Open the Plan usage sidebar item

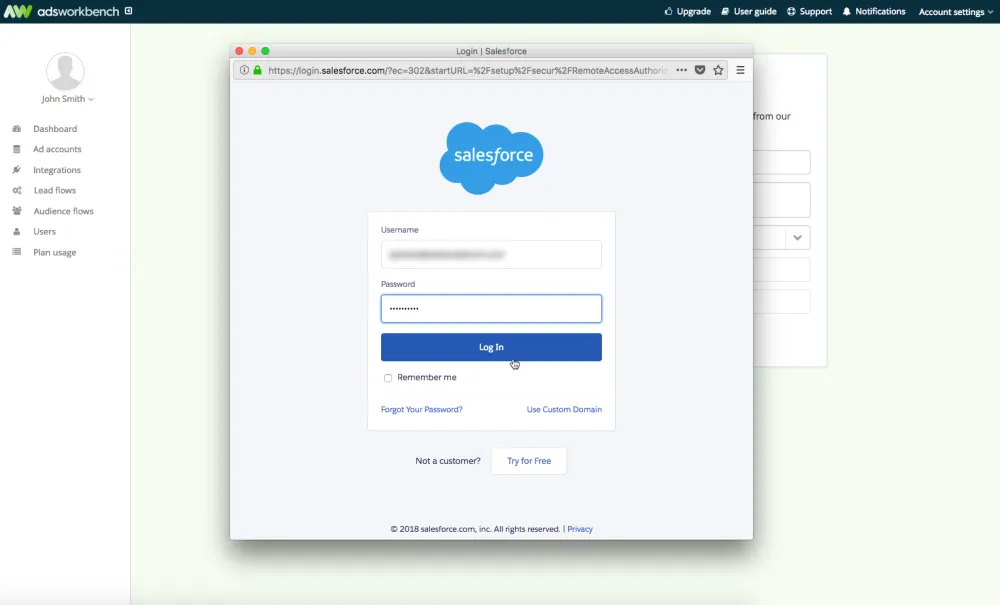click(x=54, y=252)
